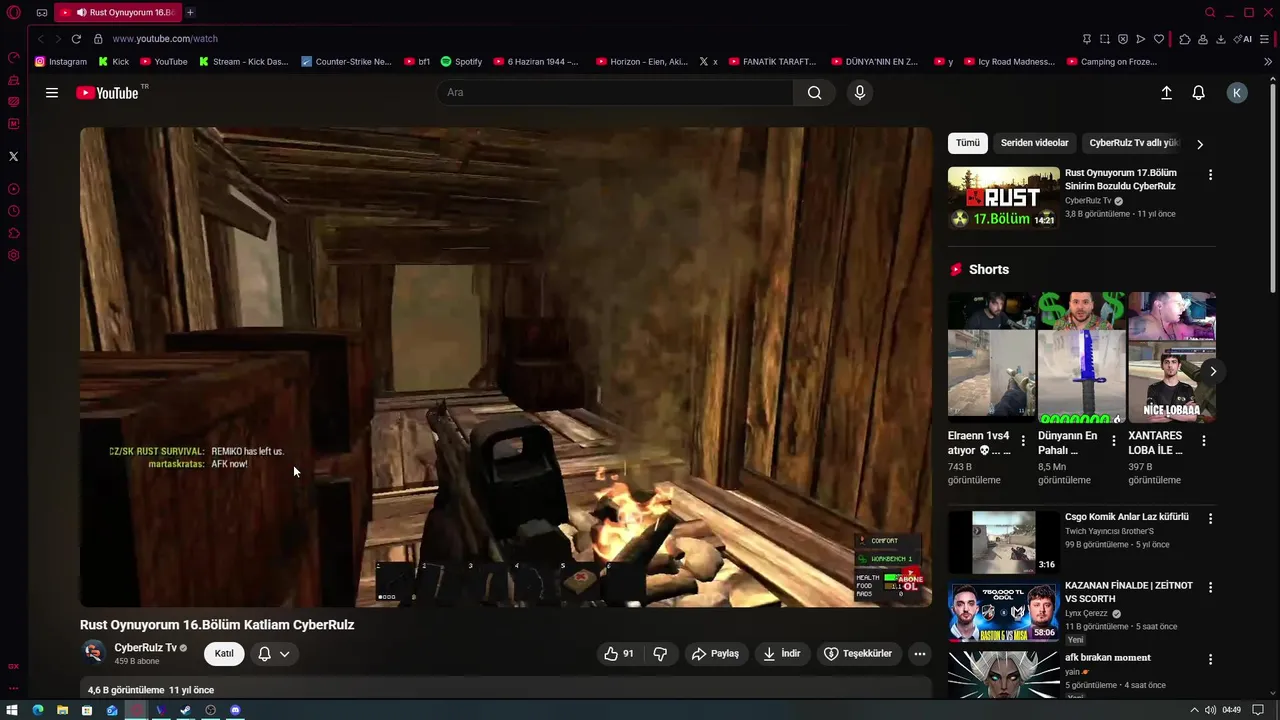Viewport: 1280px width, 720px height.
Task: Click the ad blocker shield icon
Action: click(x=1123, y=39)
